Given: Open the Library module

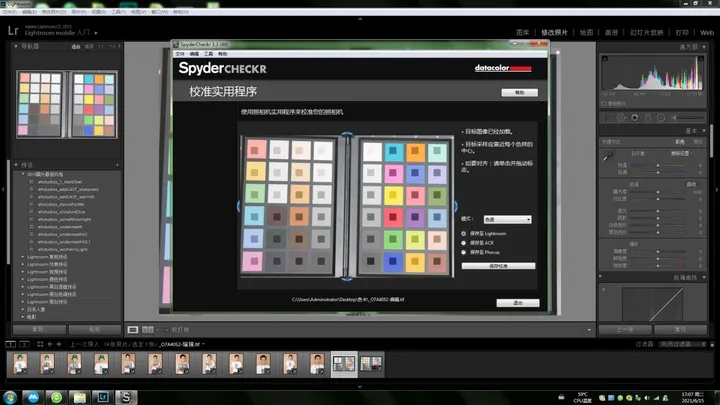Looking at the screenshot, I should pos(523,33).
